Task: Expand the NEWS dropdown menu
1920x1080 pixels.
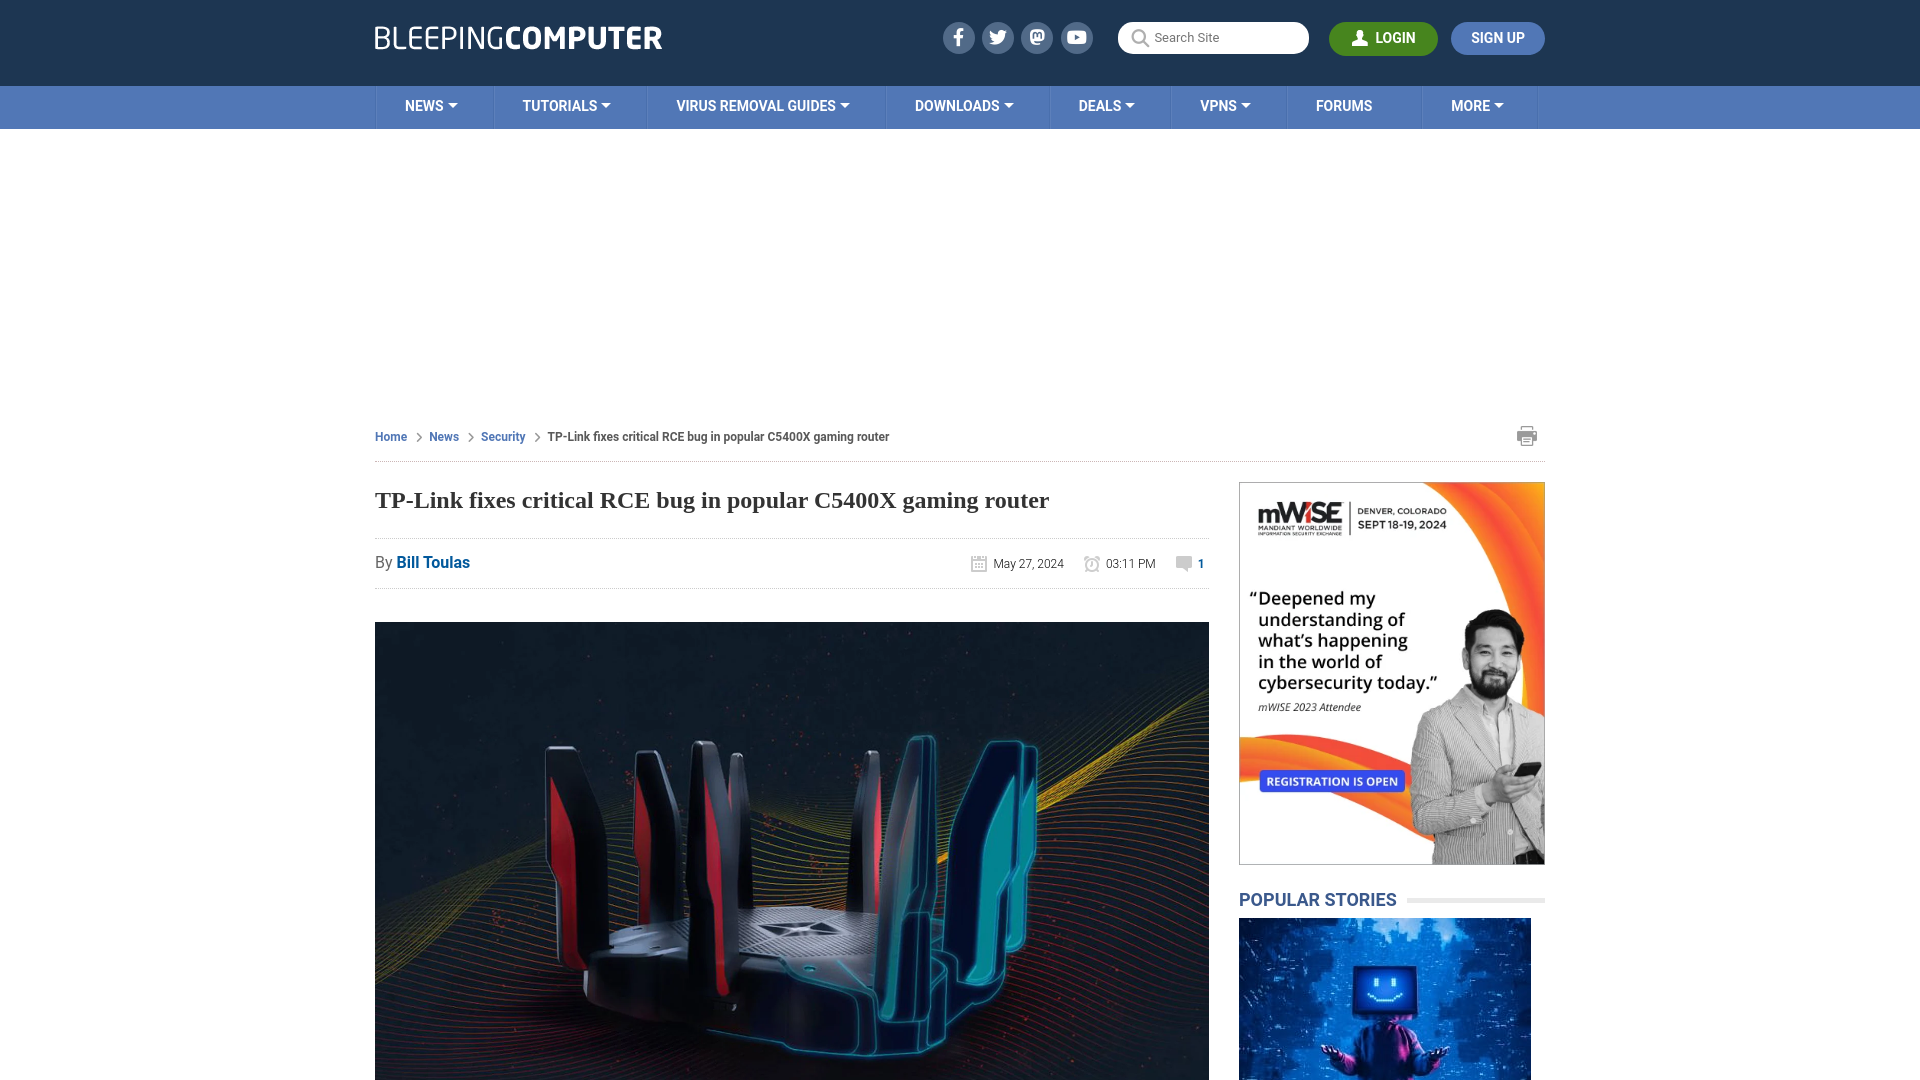Action: coord(431,105)
